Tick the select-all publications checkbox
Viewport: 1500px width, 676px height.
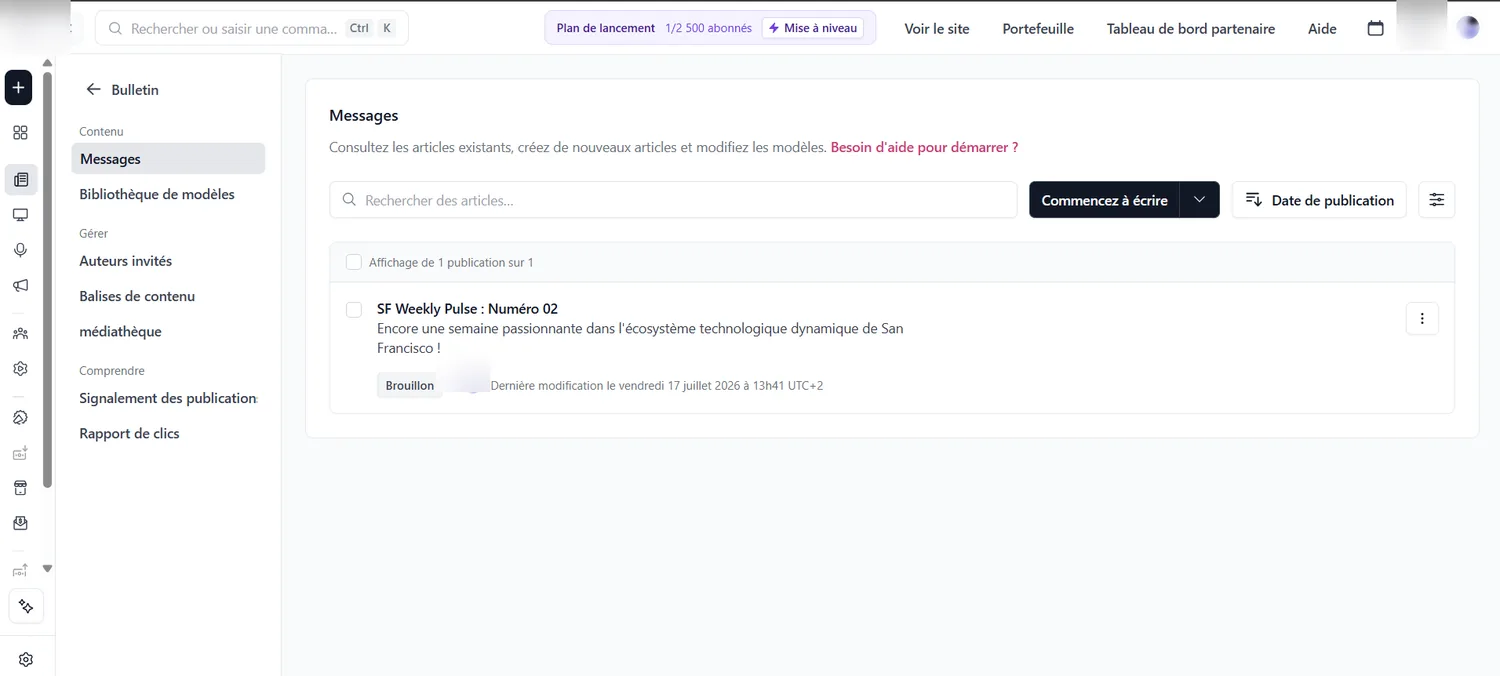pos(354,262)
